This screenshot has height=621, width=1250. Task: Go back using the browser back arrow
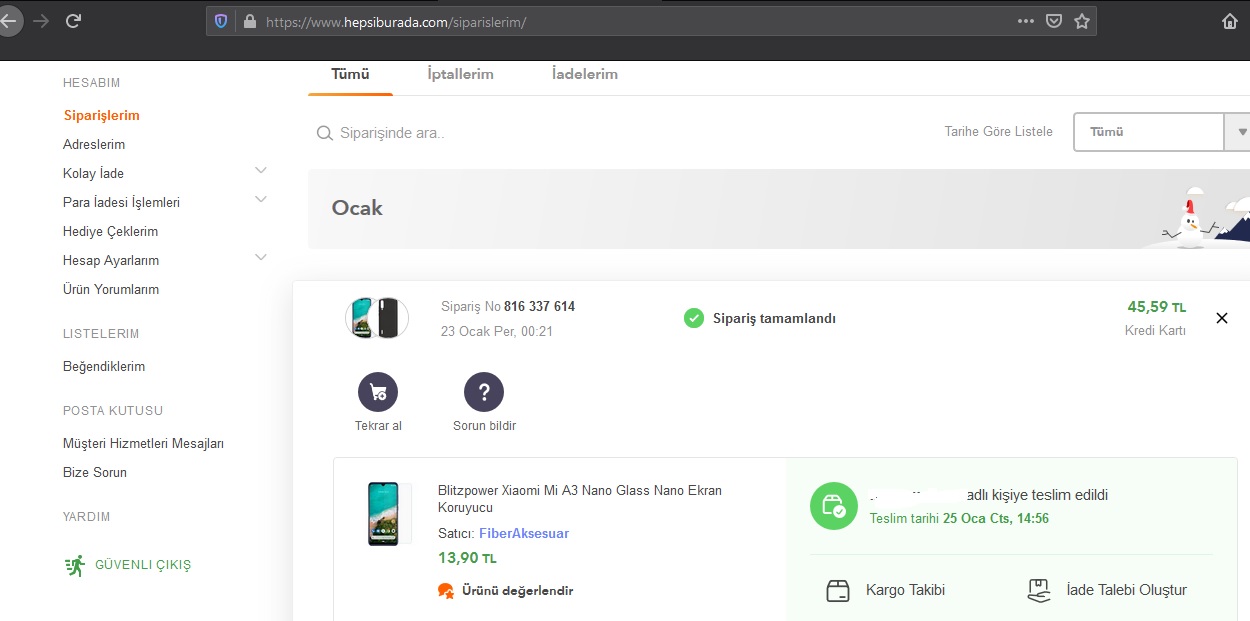[x=8, y=21]
